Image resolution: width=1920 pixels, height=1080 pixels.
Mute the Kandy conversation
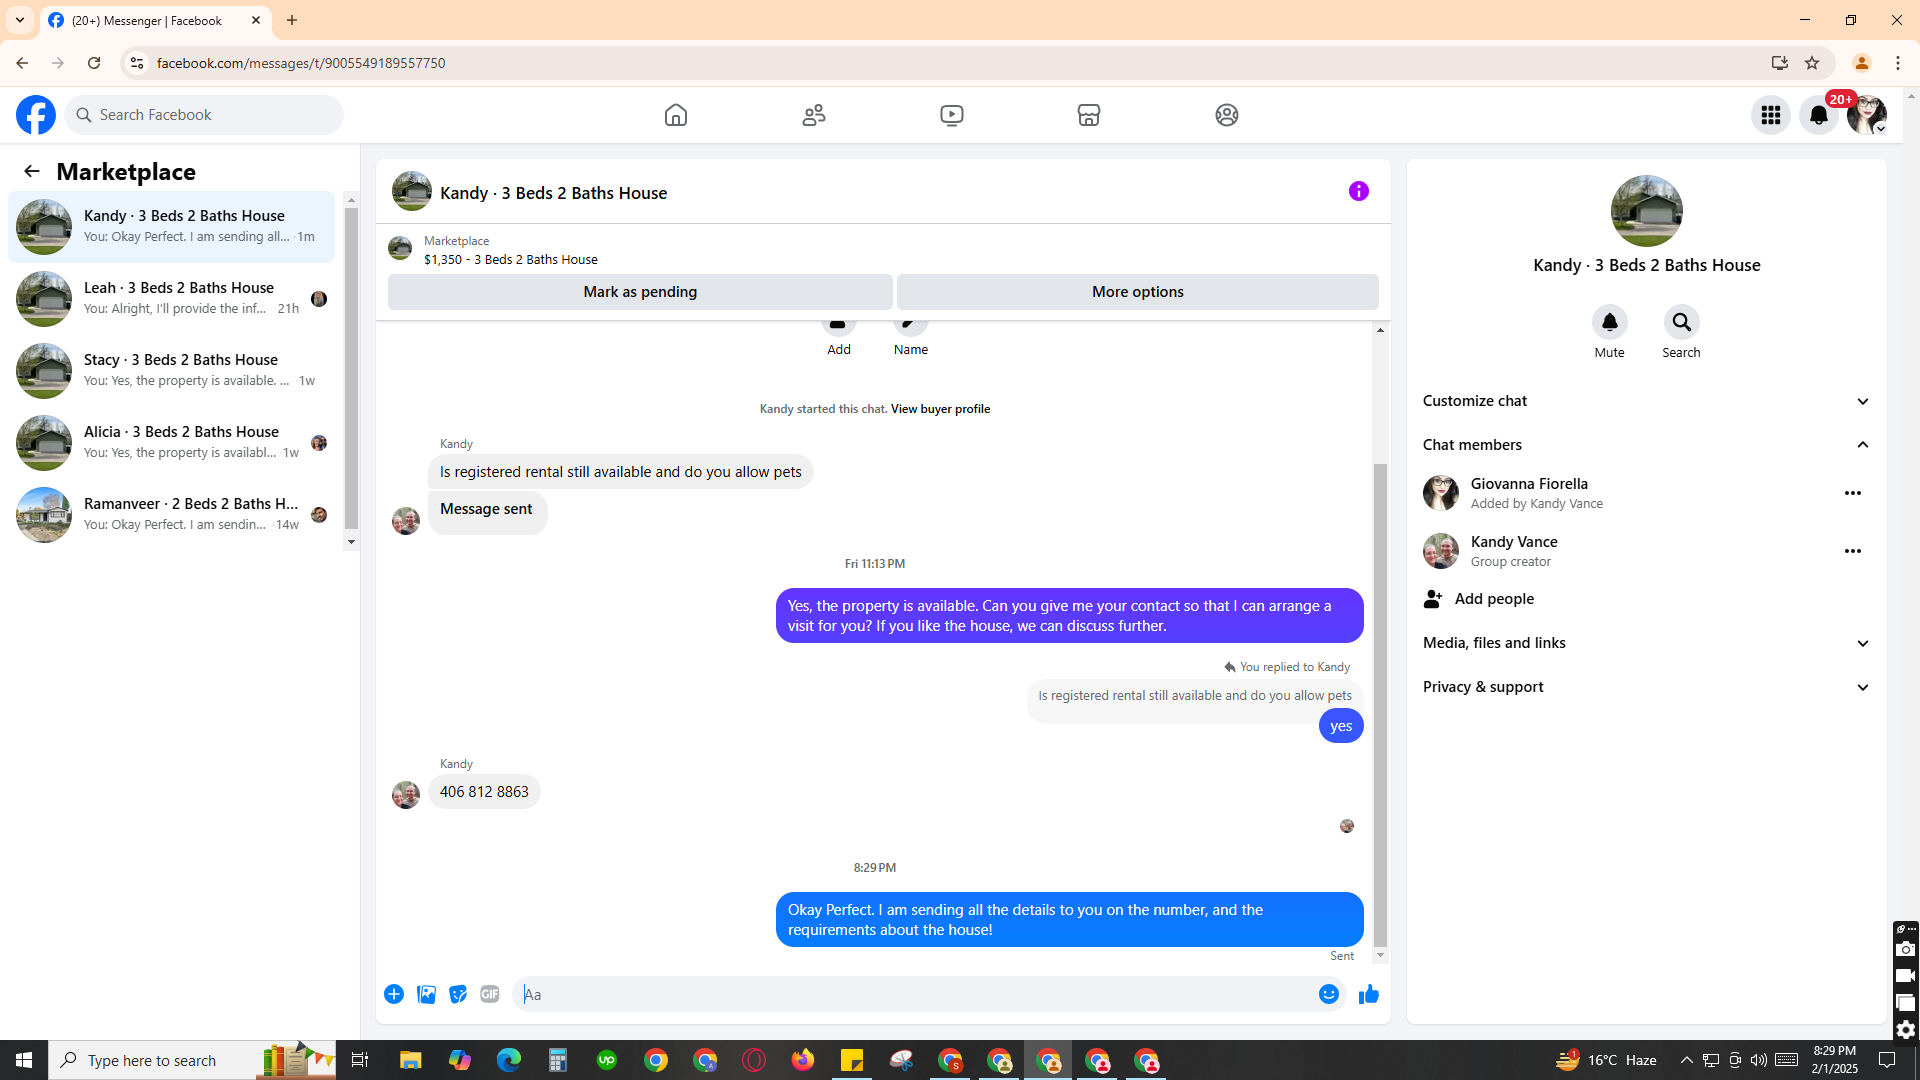click(x=1609, y=322)
